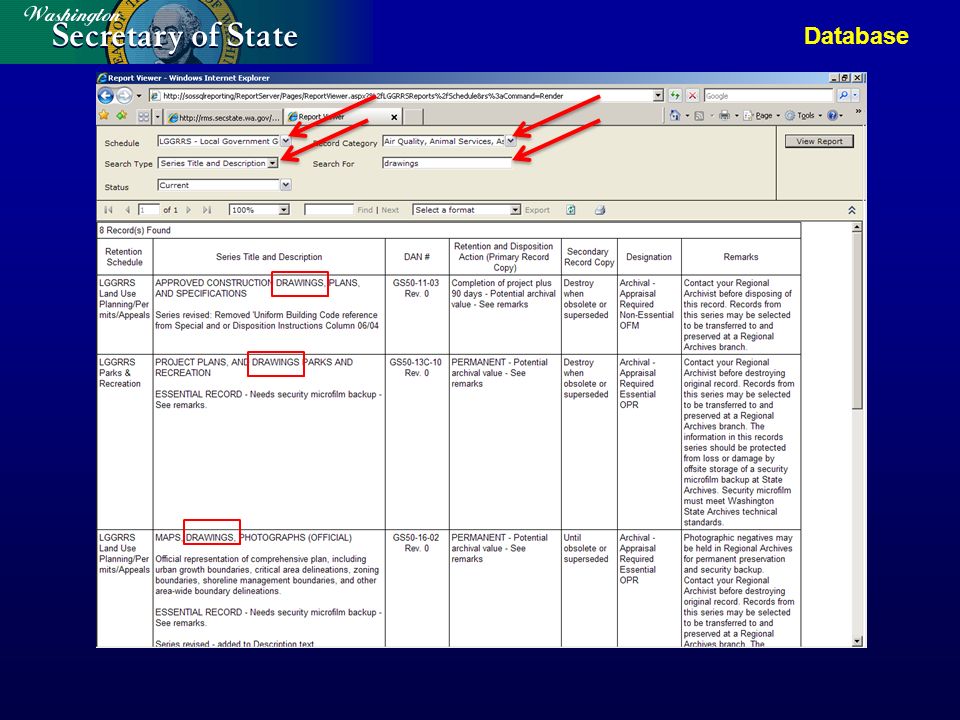Image resolution: width=960 pixels, height=720 pixels.
Task: Click the Add to Favorites star-plus icon
Action: [121, 116]
